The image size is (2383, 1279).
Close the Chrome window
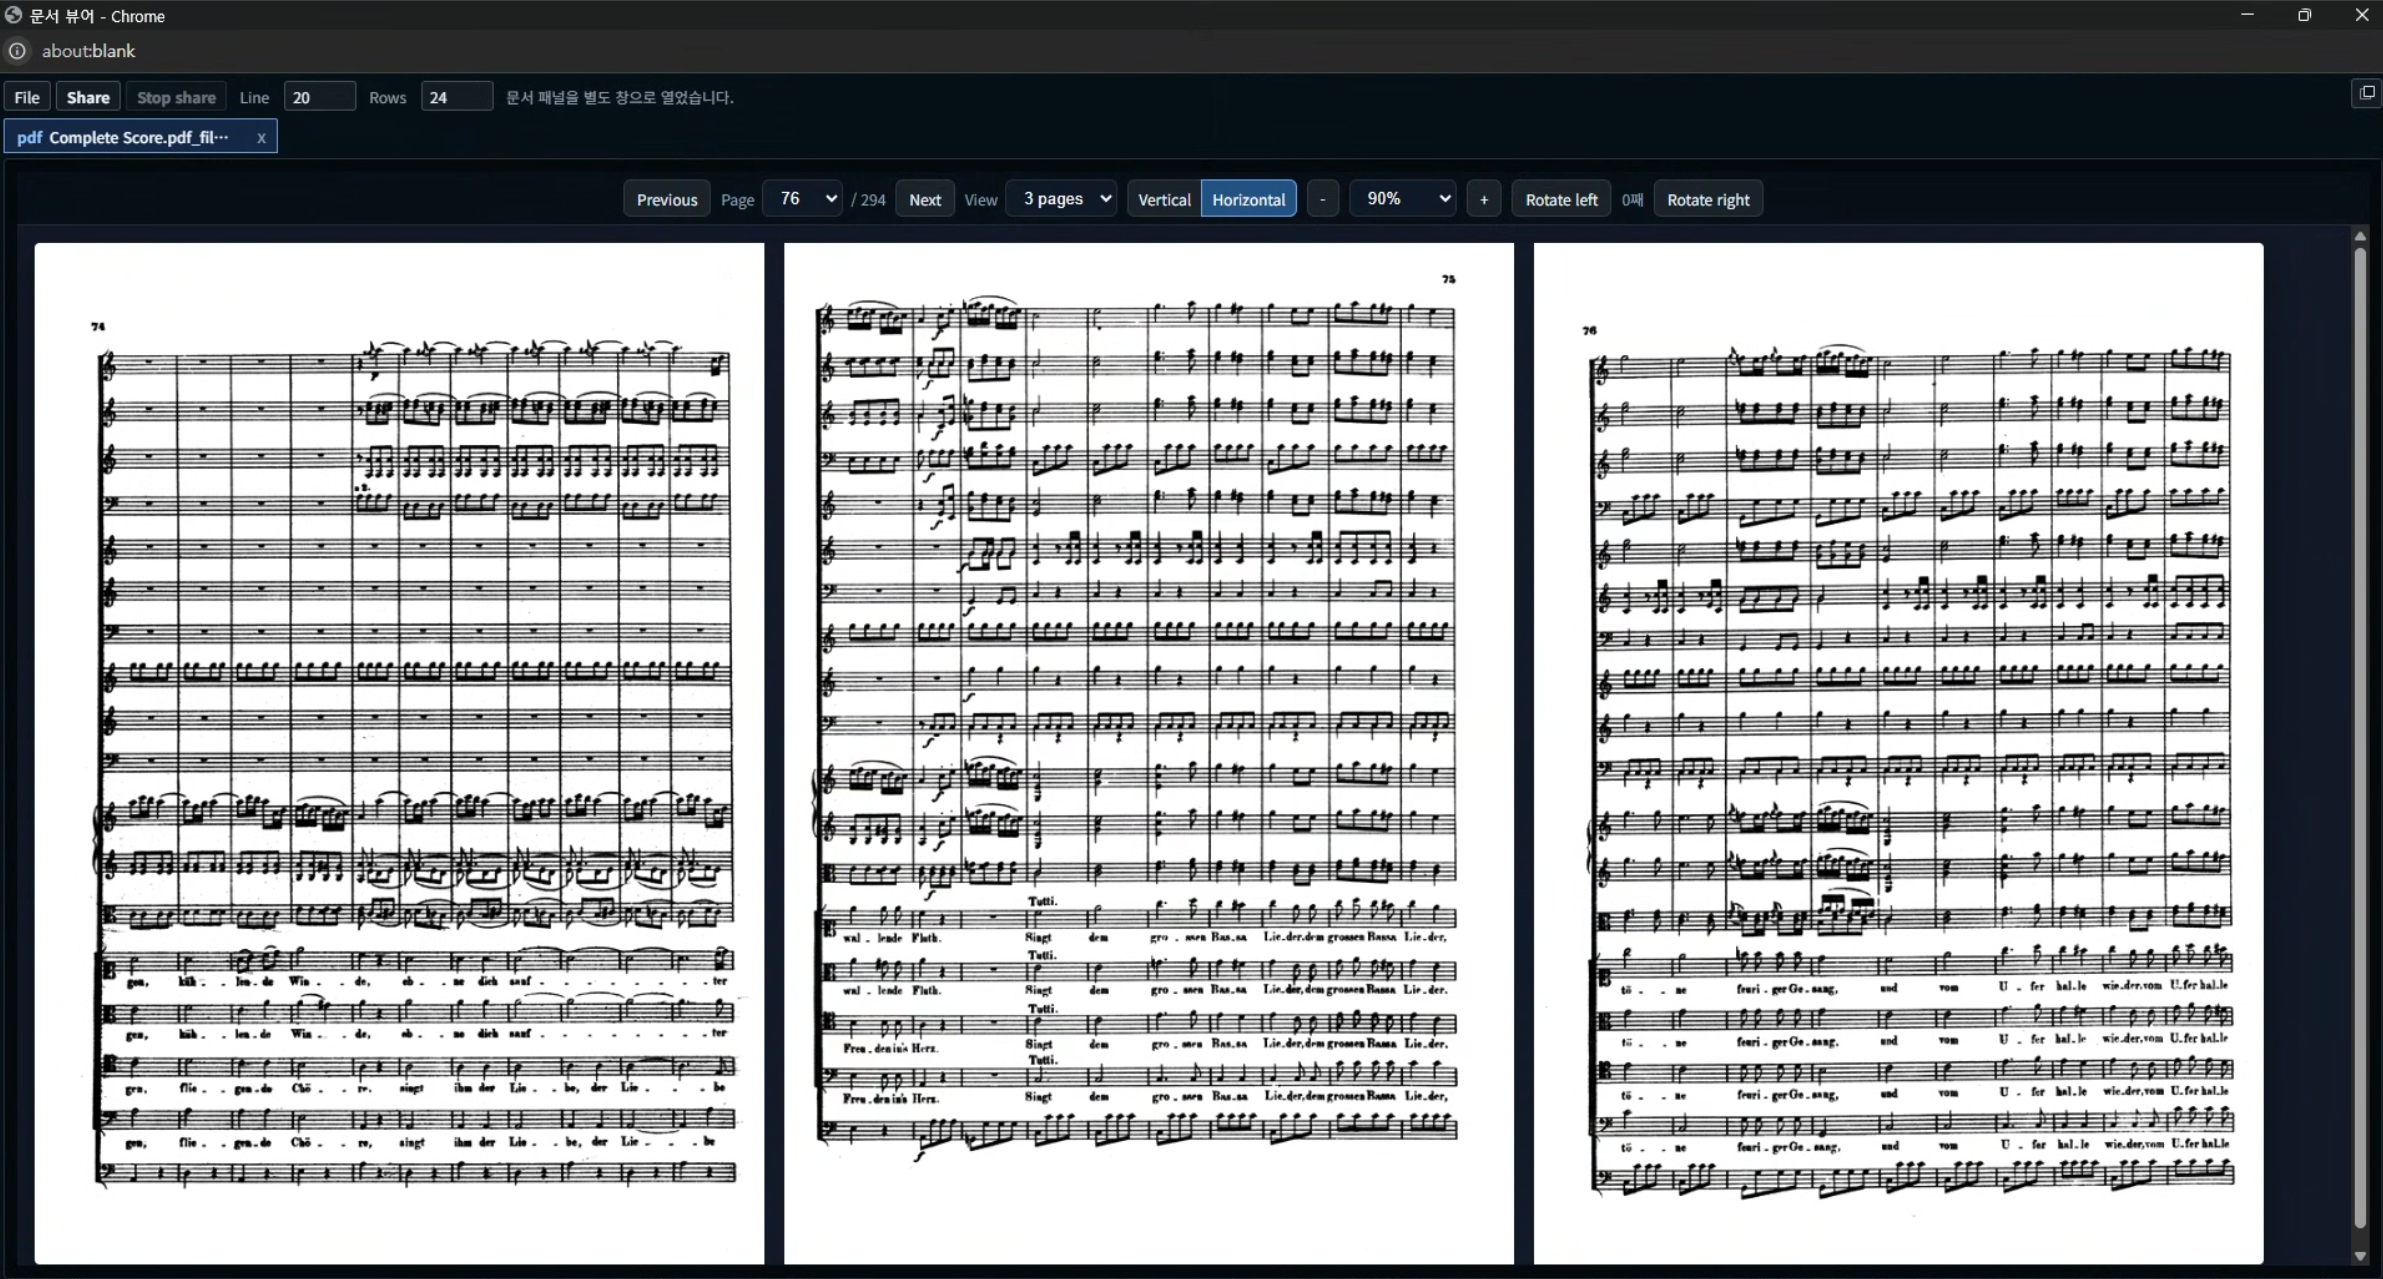[x=2361, y=14]
